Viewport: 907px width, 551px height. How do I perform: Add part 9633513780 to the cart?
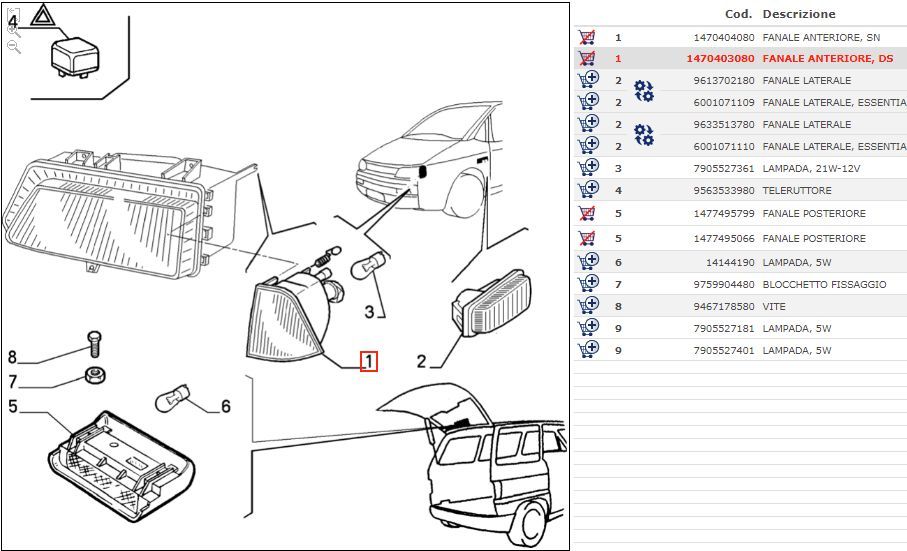(x=588, y=123)
